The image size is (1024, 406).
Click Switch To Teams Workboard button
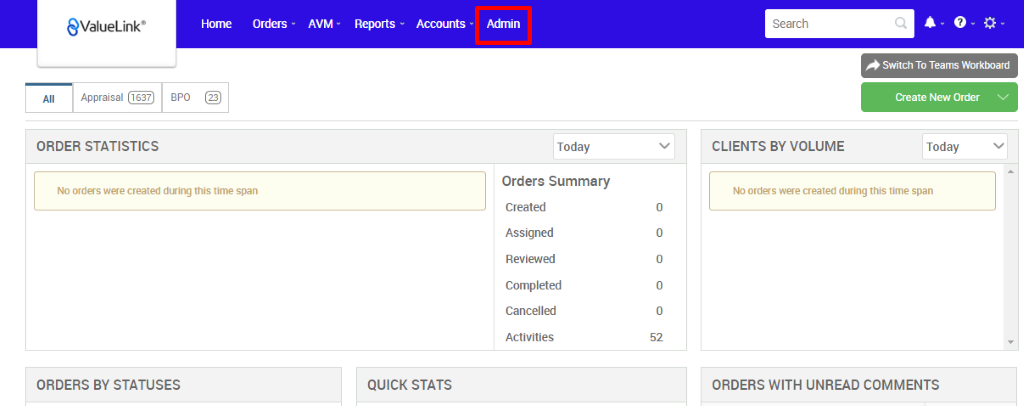click(x=939, y=65)
